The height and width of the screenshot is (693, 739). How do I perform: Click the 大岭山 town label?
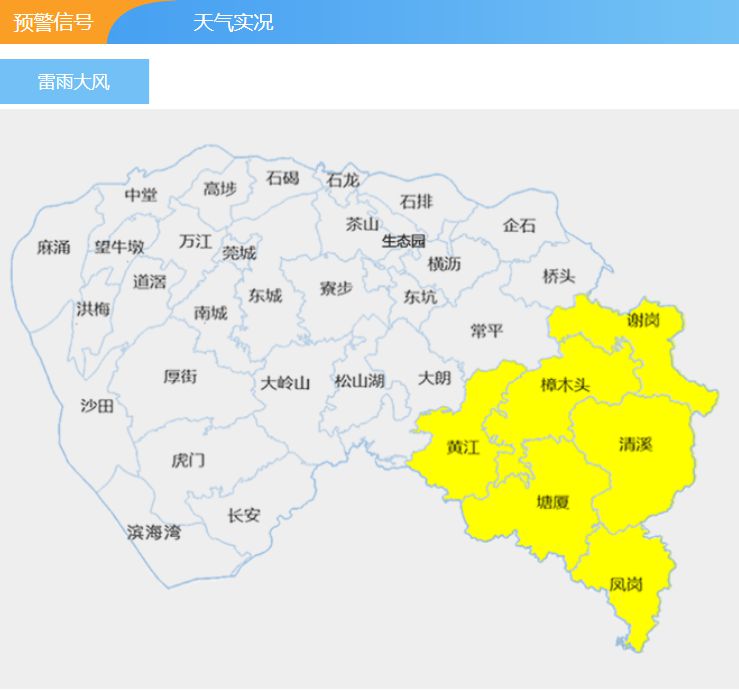pos(285,383)
